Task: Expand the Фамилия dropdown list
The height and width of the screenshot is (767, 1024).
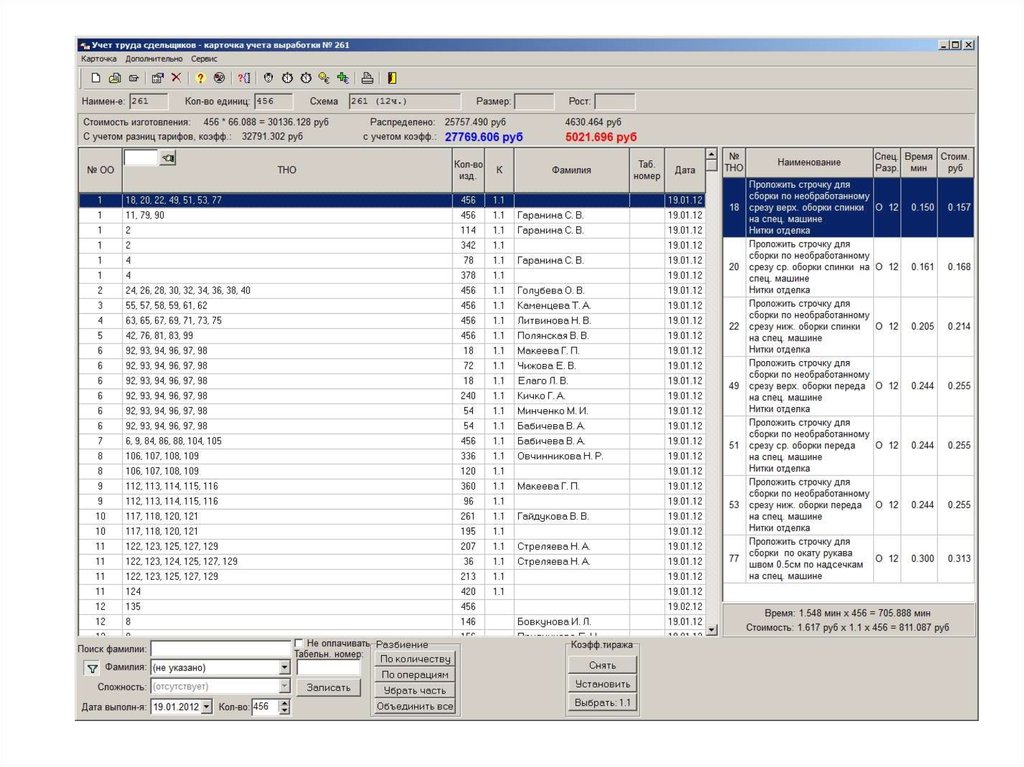Action: tap(284, 668)
